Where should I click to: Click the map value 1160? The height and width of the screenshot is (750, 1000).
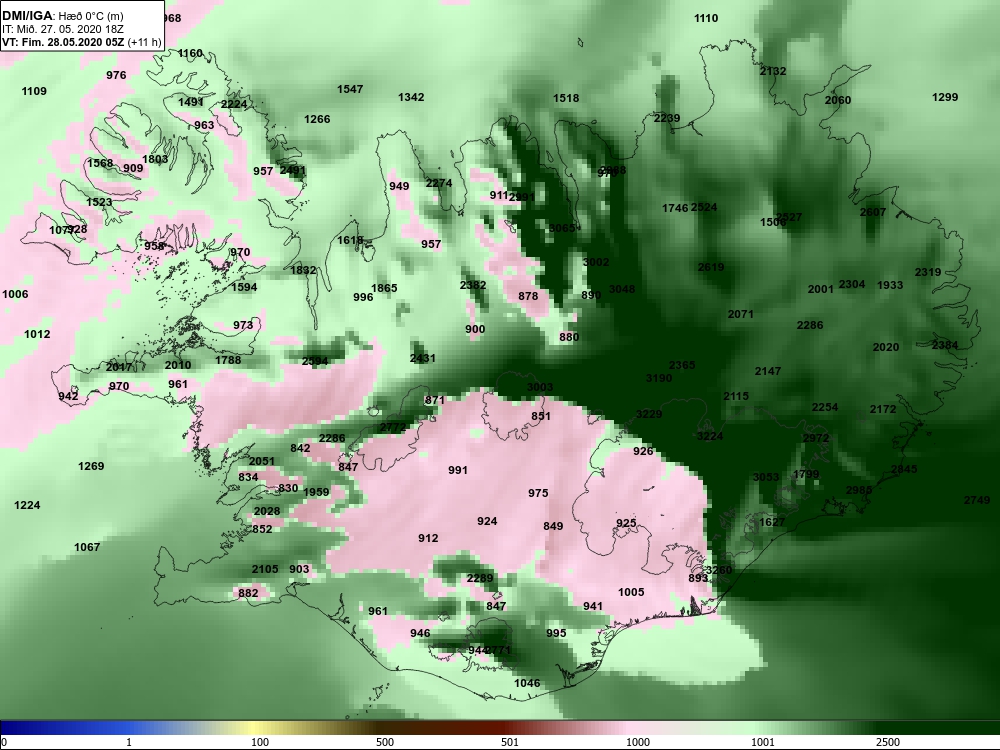point(190,54)
